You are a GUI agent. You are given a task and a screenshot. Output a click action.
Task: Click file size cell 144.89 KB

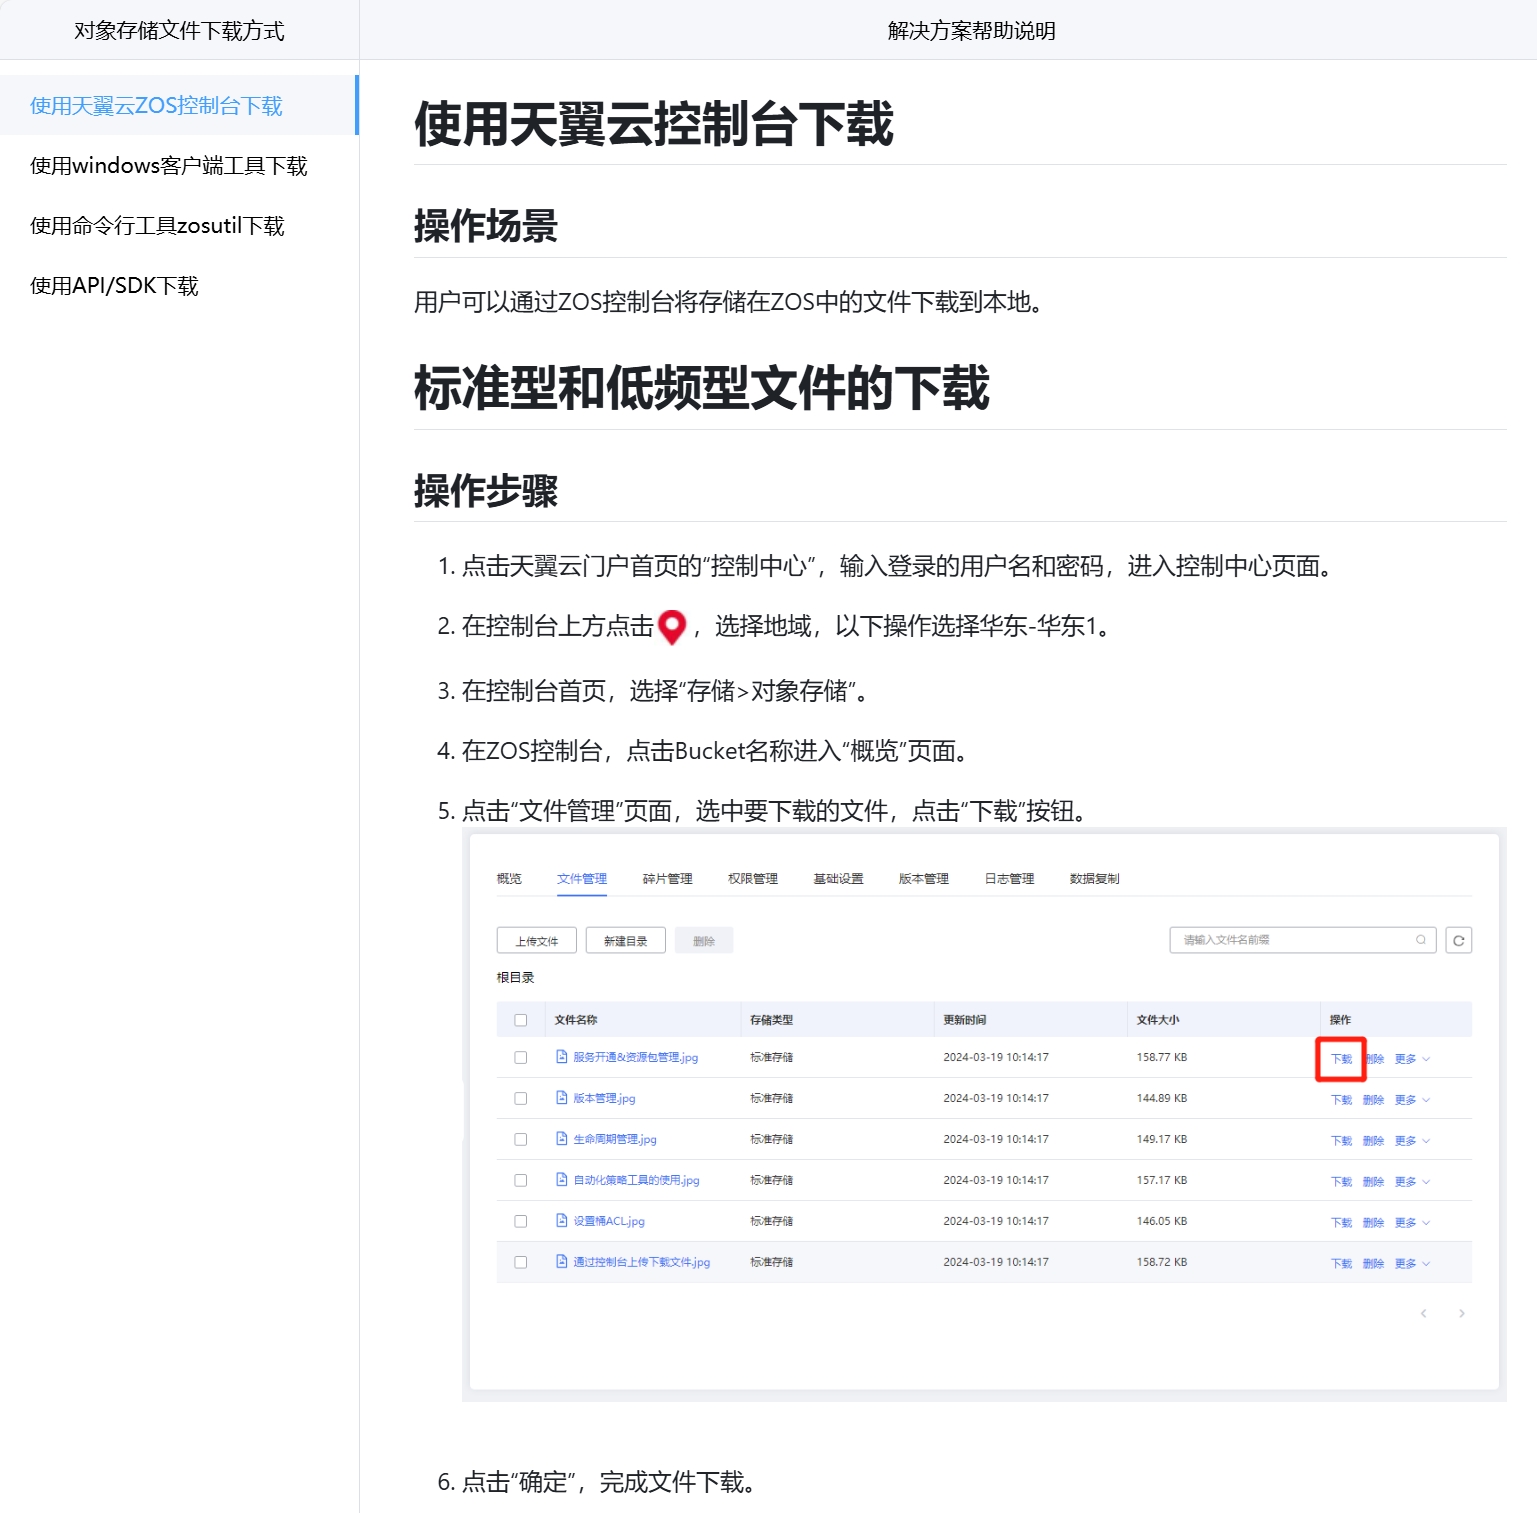[1162, 1098]
